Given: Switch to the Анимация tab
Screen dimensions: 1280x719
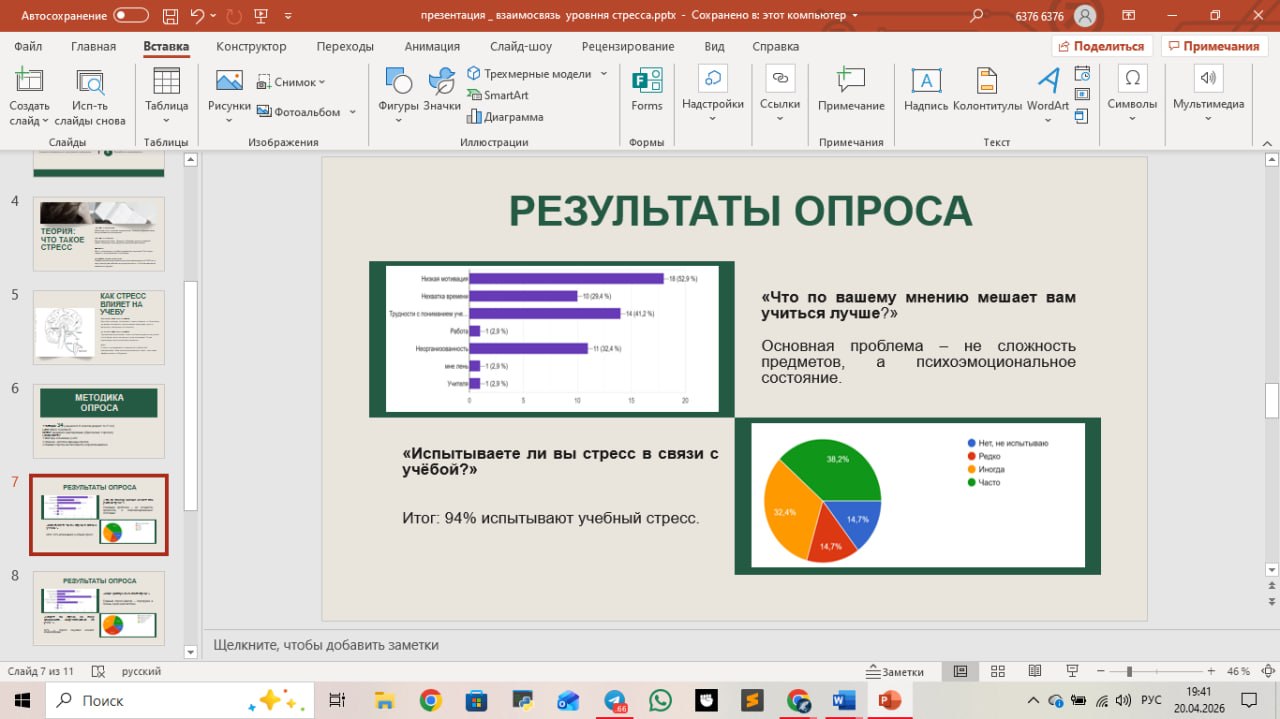Looking at the screenshot, I should (432, 46).
